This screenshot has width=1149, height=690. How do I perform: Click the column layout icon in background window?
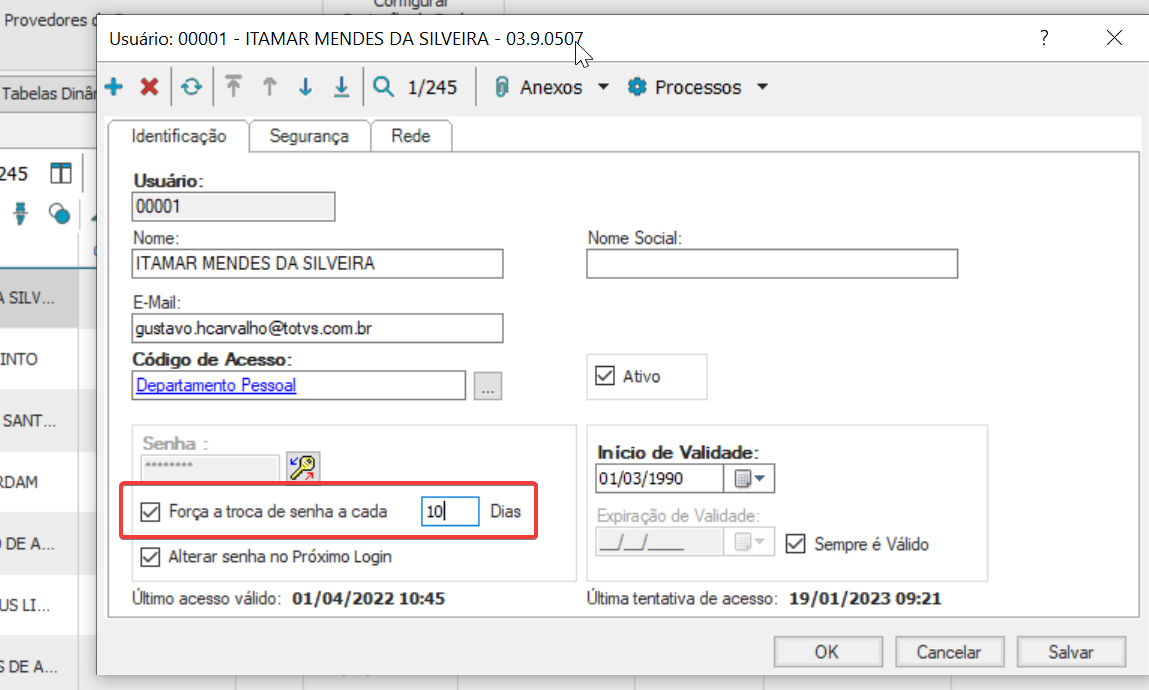(61, 174)
